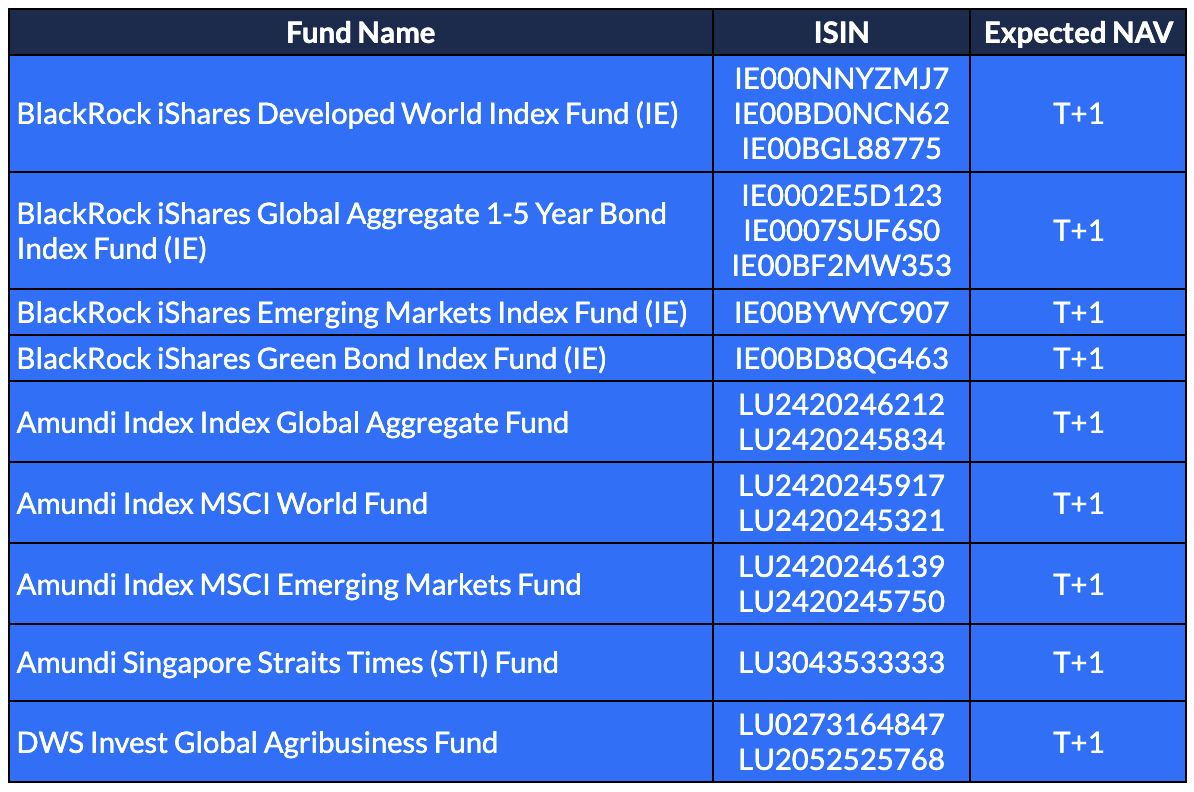Click the ISIN column header

pyautogui.click(x=841, y=33)
